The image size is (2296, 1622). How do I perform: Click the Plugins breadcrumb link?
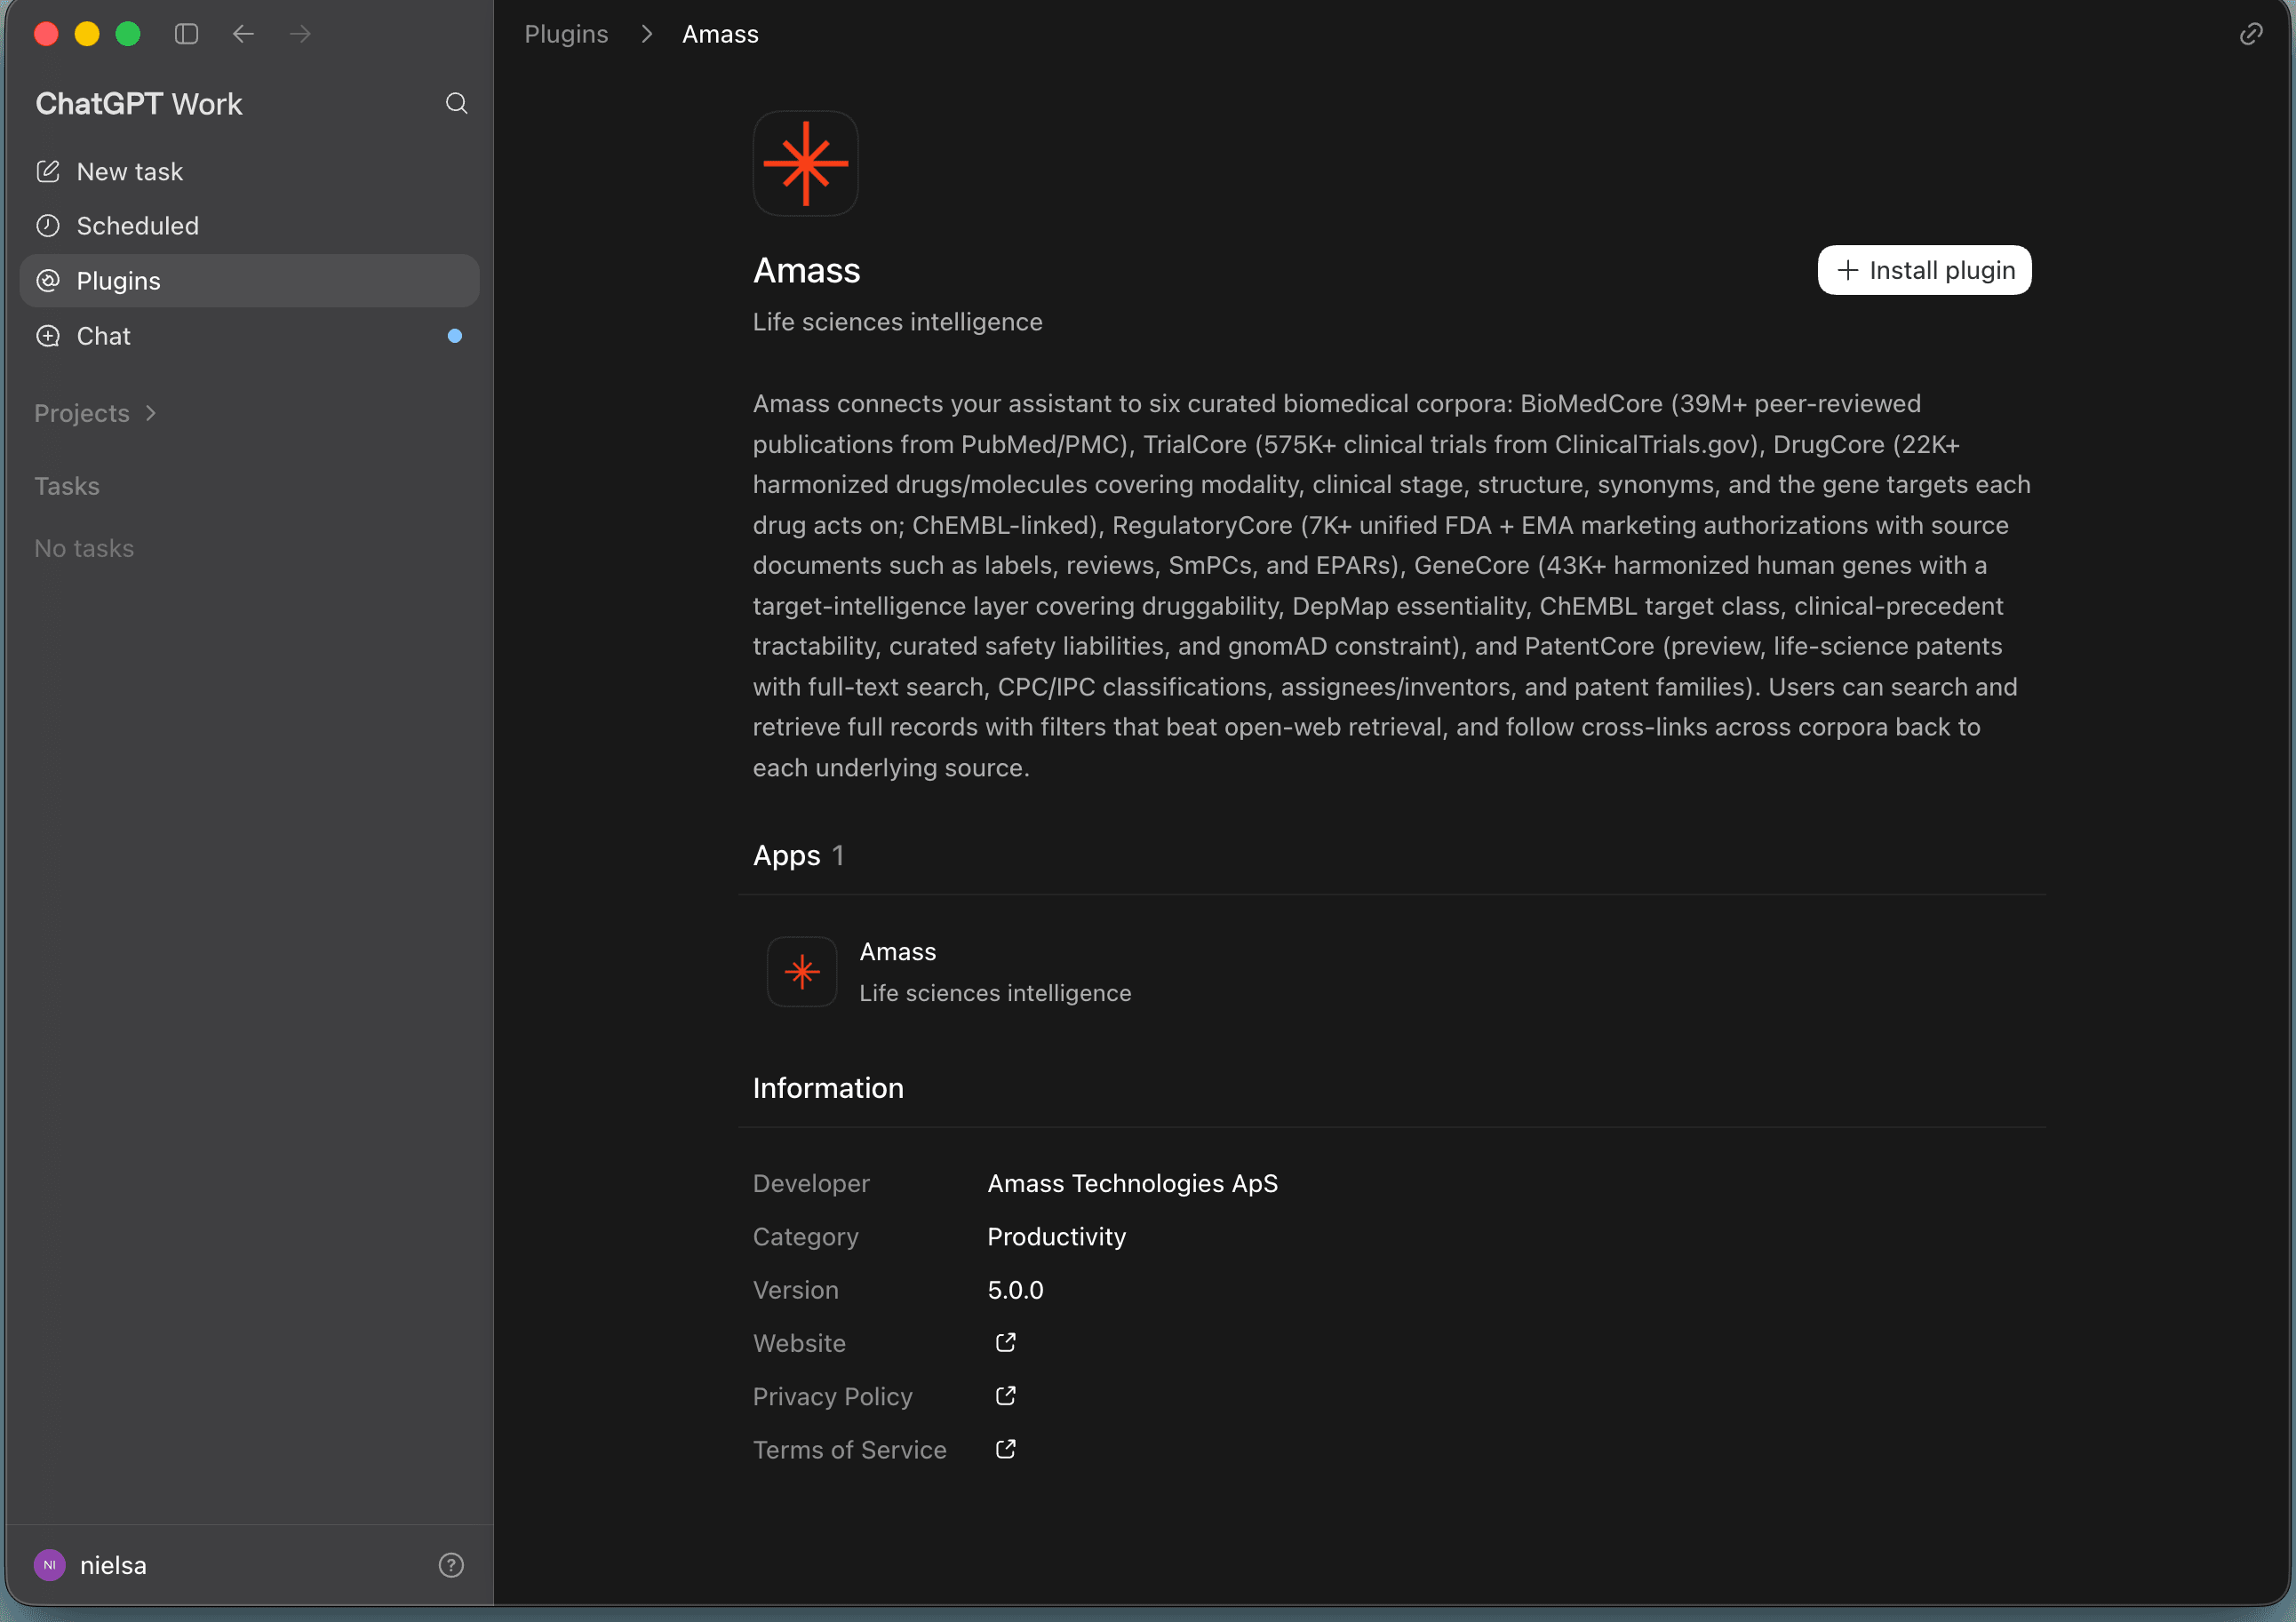(566, 34)
